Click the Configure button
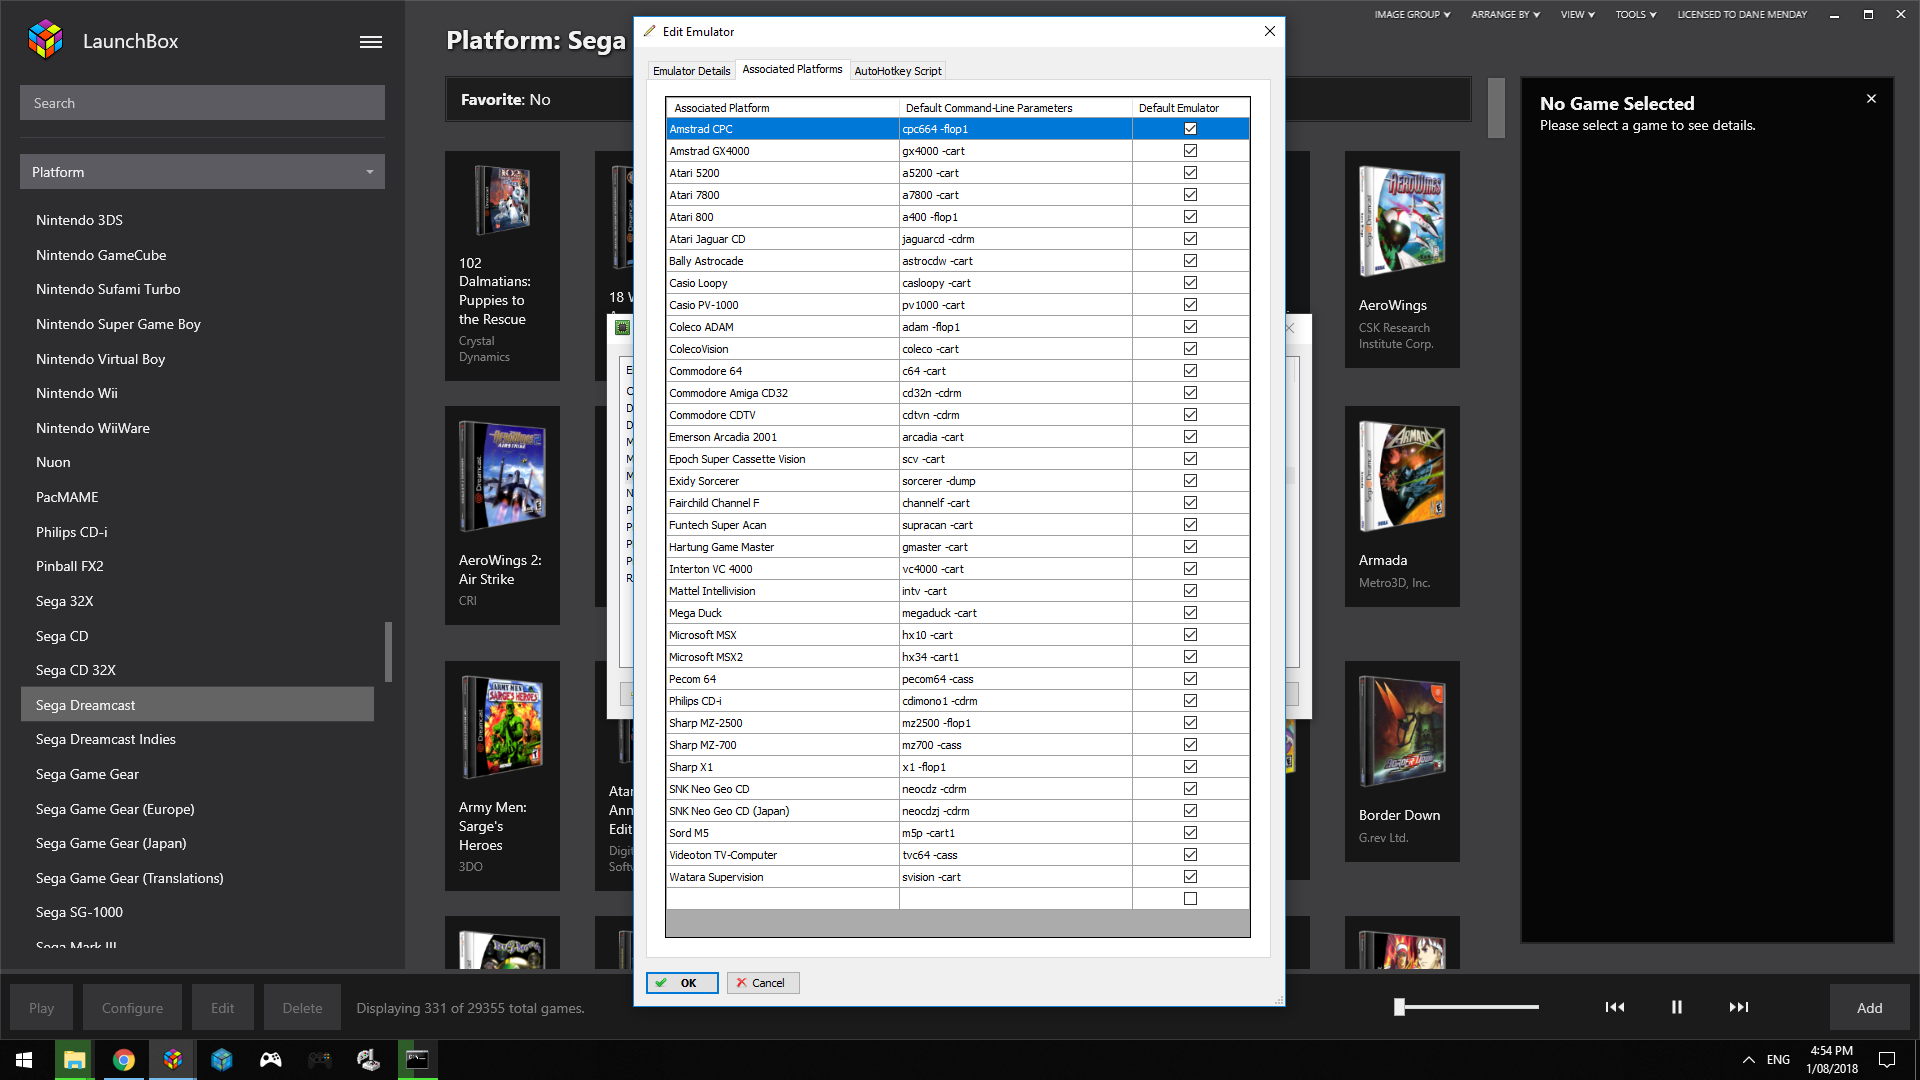Viewport: 1920px width, 1080px height. (132, 1008)
